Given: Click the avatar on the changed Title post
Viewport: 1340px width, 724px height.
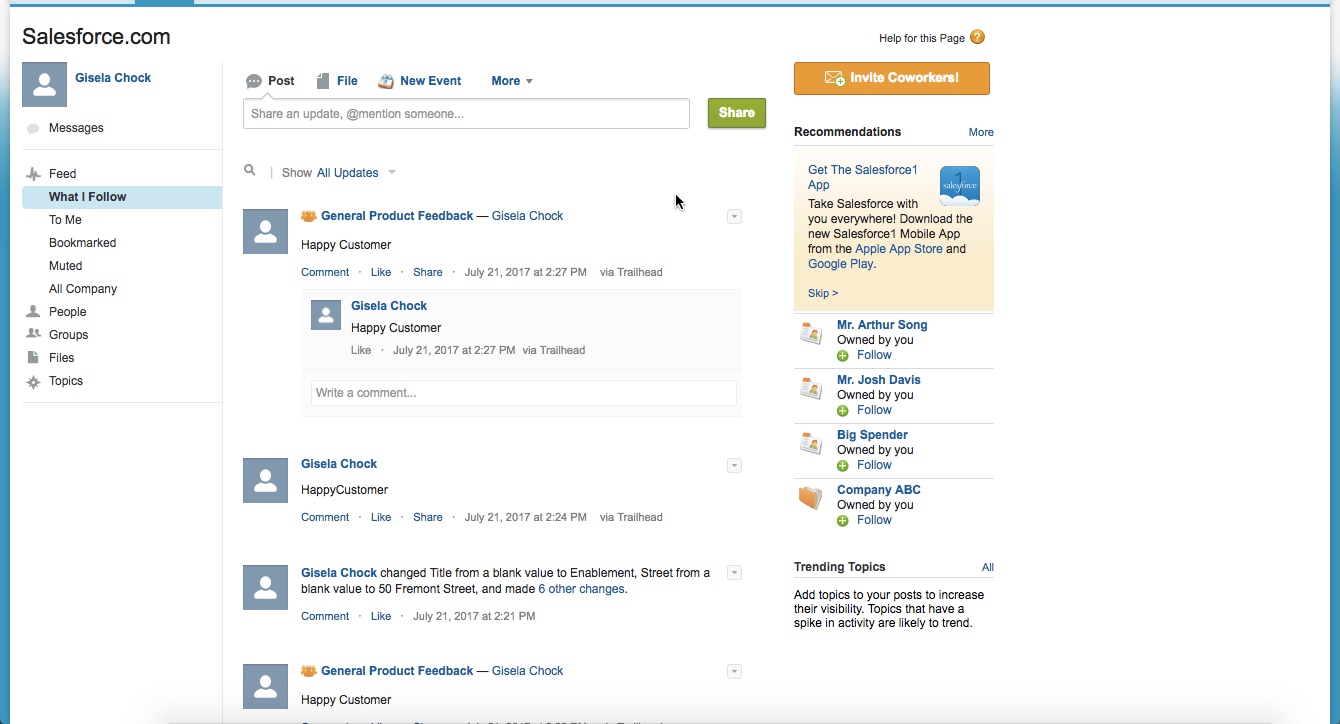Looking at the screenshot, I should (265, 588).
